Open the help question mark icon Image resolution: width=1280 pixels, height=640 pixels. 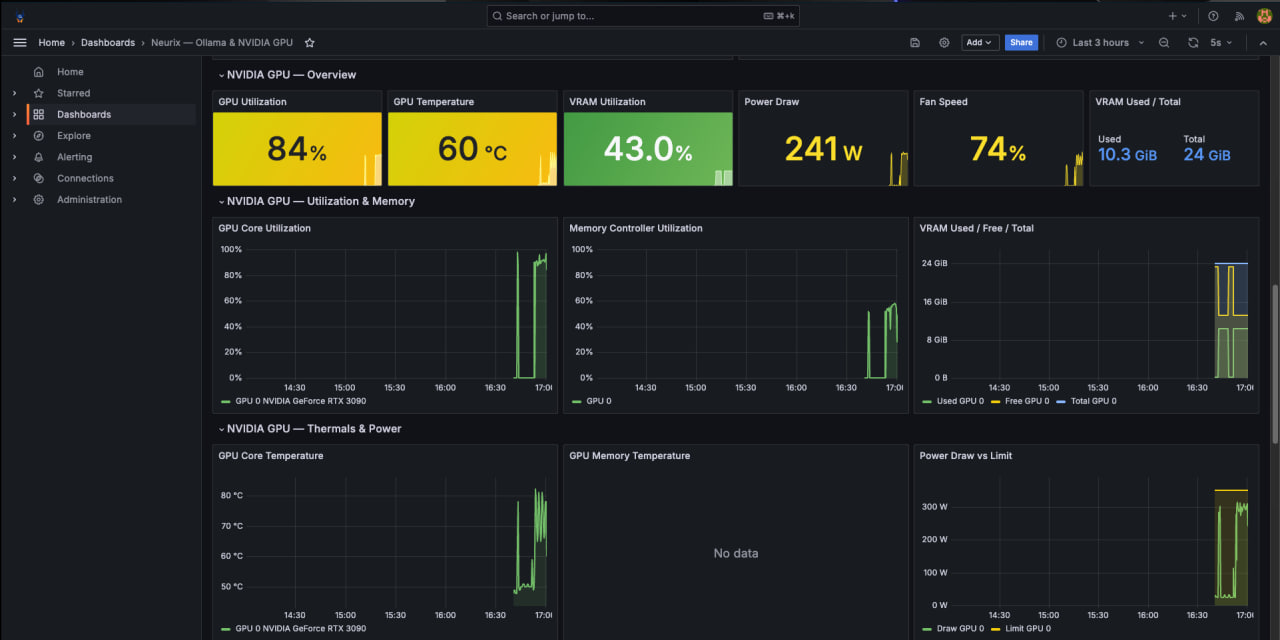1213,16
